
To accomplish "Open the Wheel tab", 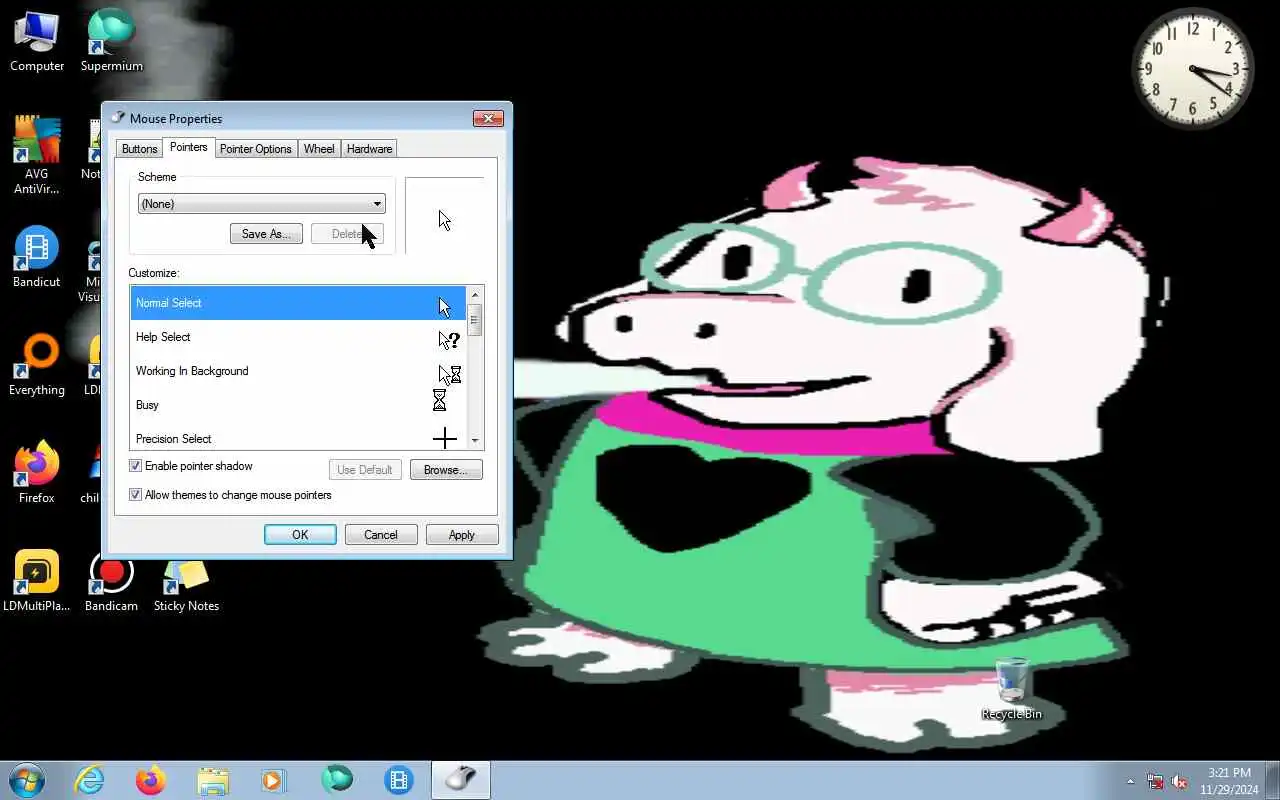I will pos(319,149).
